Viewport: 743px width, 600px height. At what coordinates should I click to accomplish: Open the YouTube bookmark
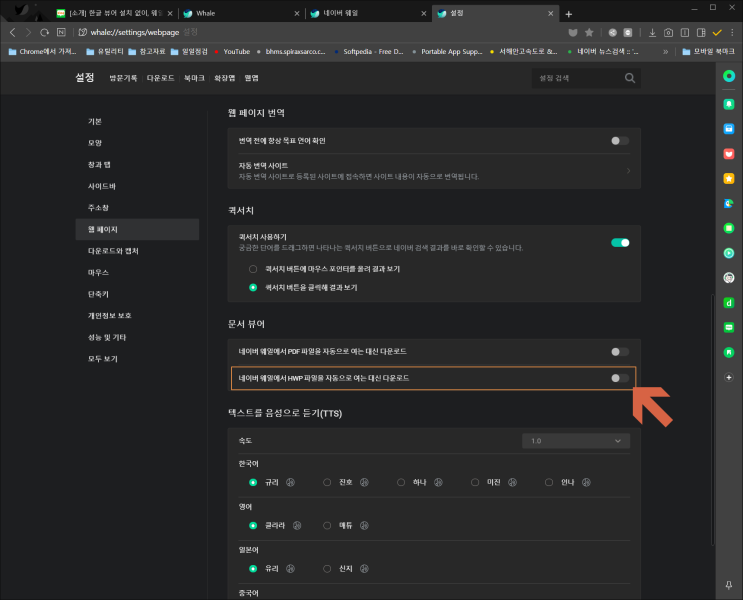click(232, 52)
